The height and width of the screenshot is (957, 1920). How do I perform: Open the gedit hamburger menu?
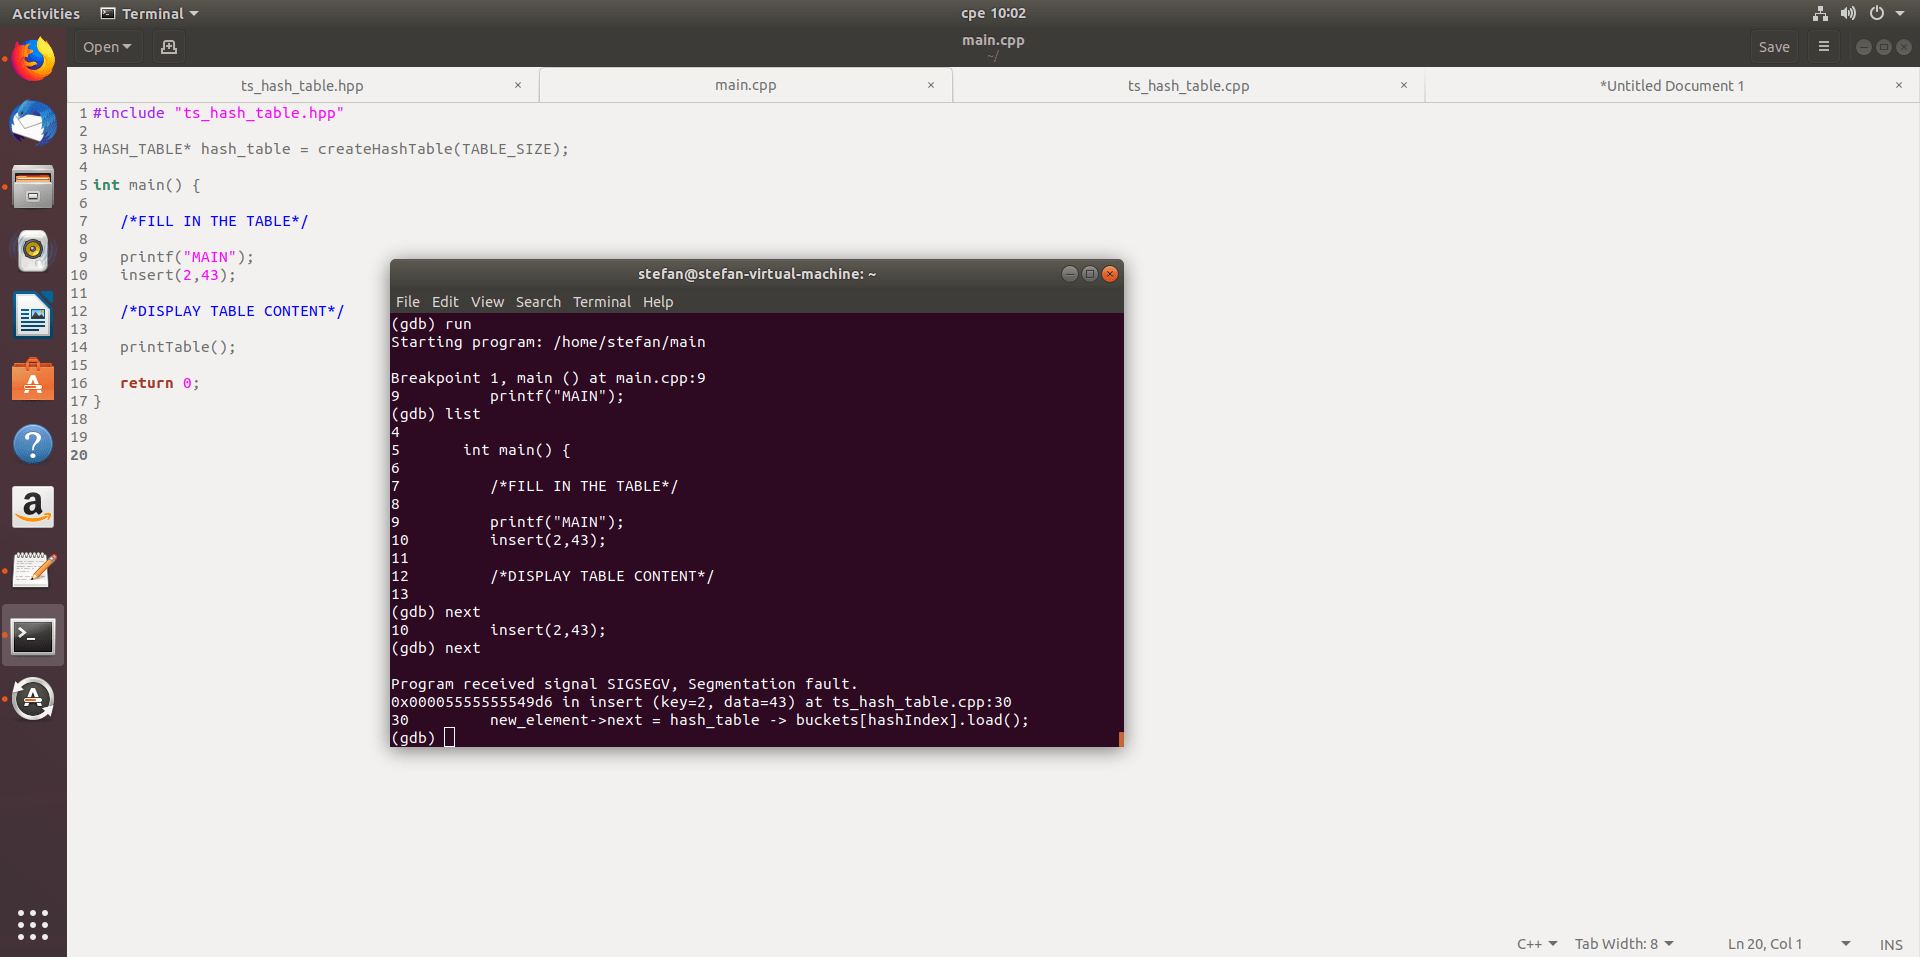tap(1824, 46)
